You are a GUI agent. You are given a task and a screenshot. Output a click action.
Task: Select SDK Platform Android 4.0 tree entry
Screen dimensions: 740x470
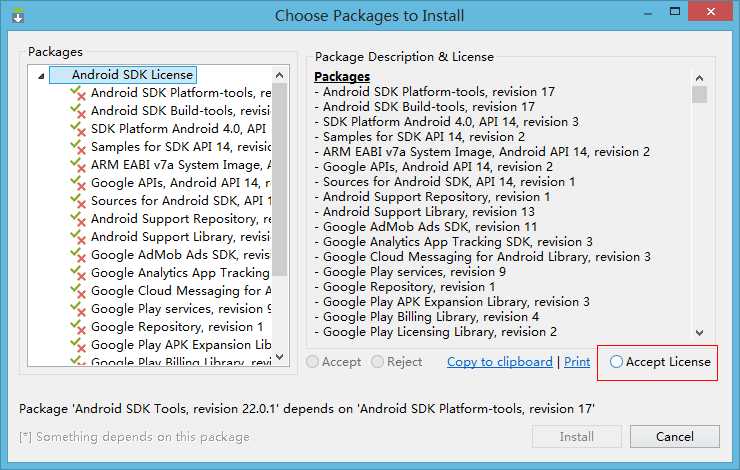click(179, 129)
